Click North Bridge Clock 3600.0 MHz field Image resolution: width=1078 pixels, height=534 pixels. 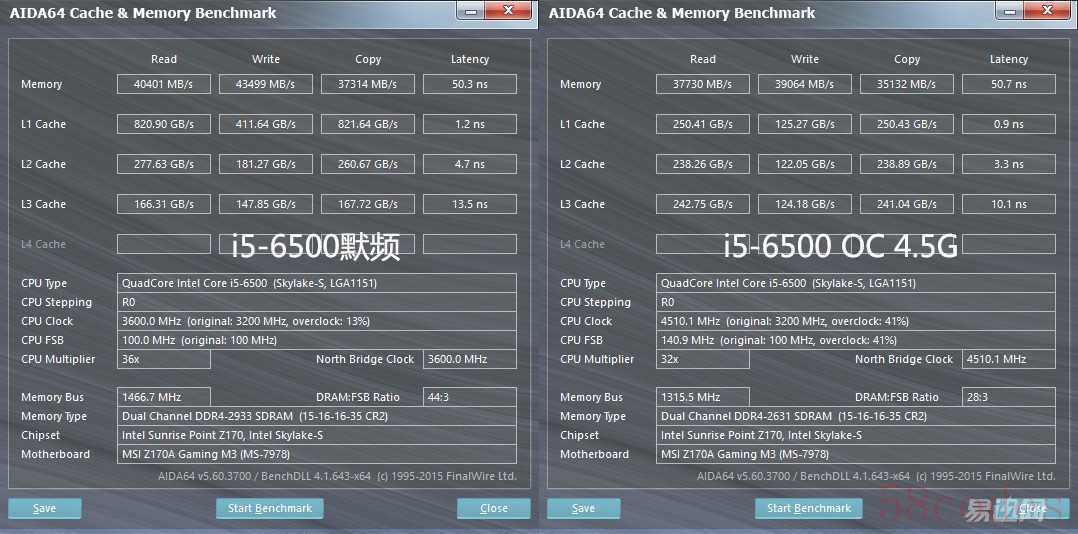pos(470,359)
